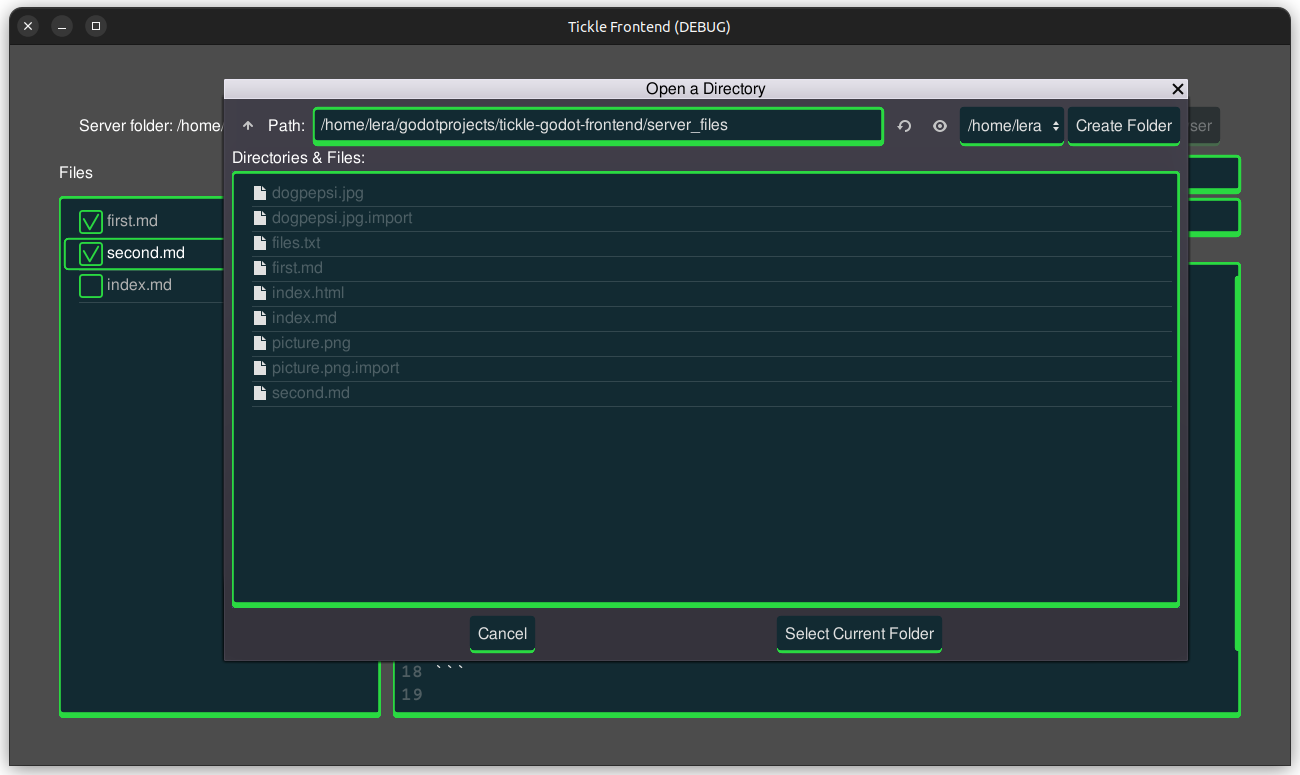Select picture.png.import in the file list
Image resolution: width=1300 pixels, height=775 pixels.
pos(335,368)
